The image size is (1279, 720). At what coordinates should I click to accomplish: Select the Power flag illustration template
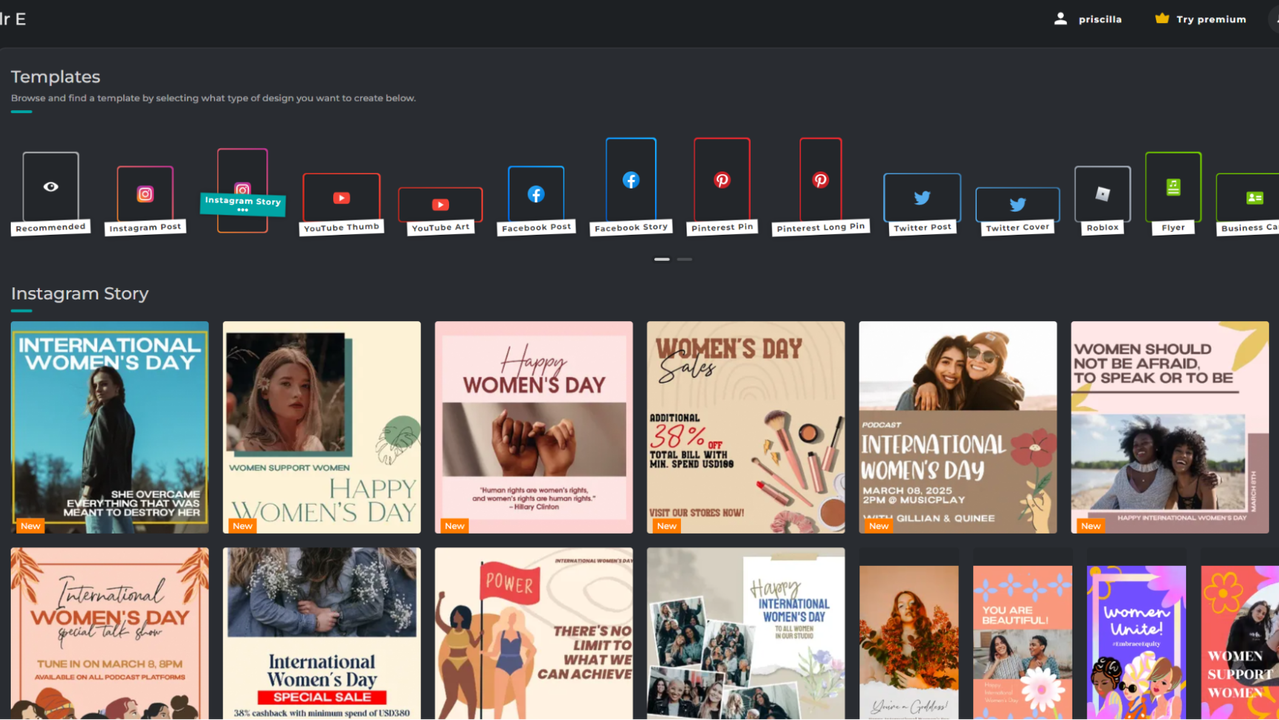coord(533,633)
